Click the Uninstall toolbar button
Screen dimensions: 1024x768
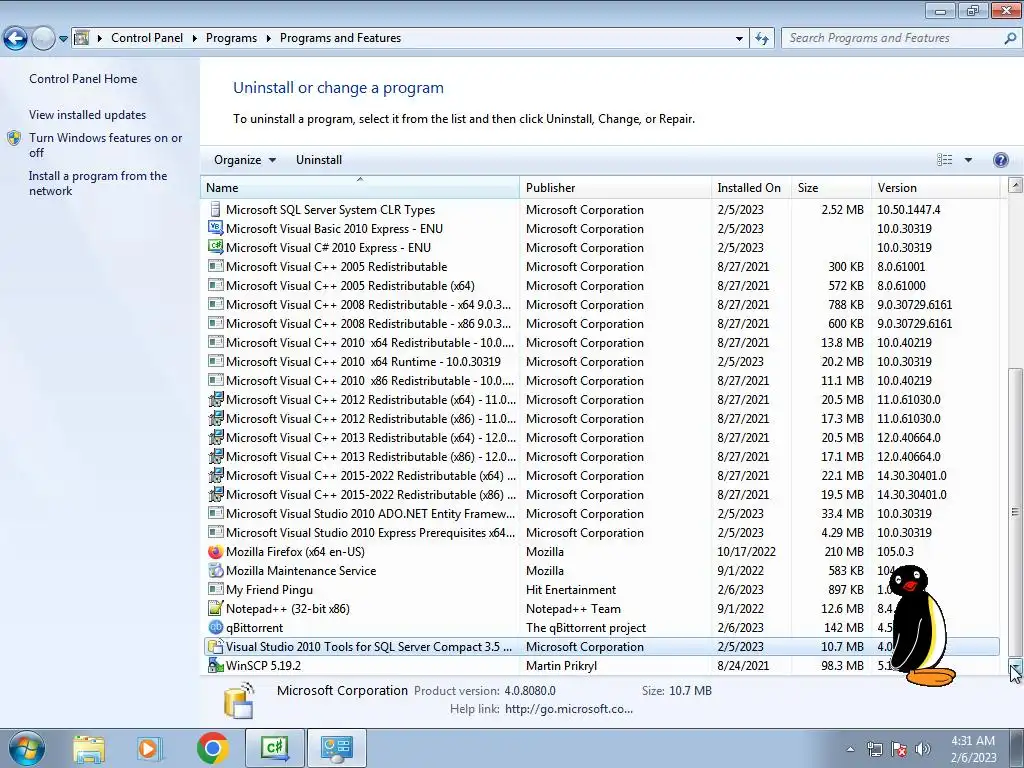(319, 160)
